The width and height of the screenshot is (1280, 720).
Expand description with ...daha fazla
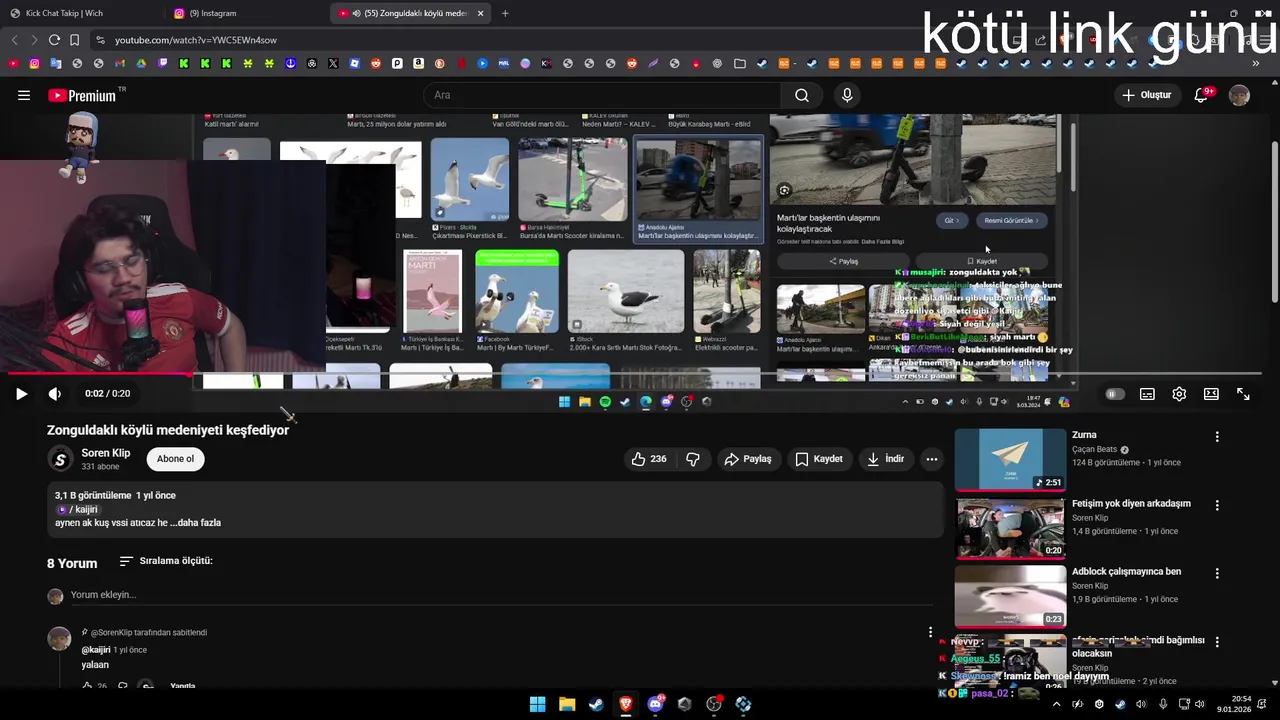point(195,522)
